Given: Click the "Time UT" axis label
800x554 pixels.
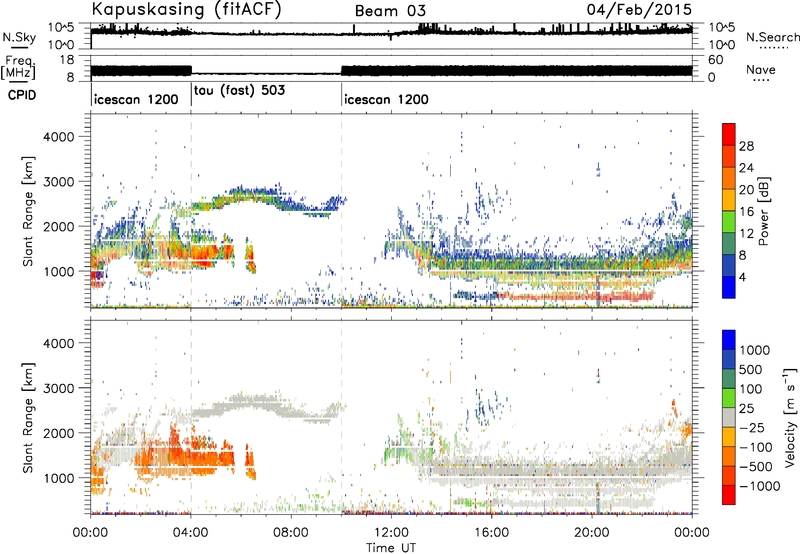Looking at the screenshot, I should (391, 547).
